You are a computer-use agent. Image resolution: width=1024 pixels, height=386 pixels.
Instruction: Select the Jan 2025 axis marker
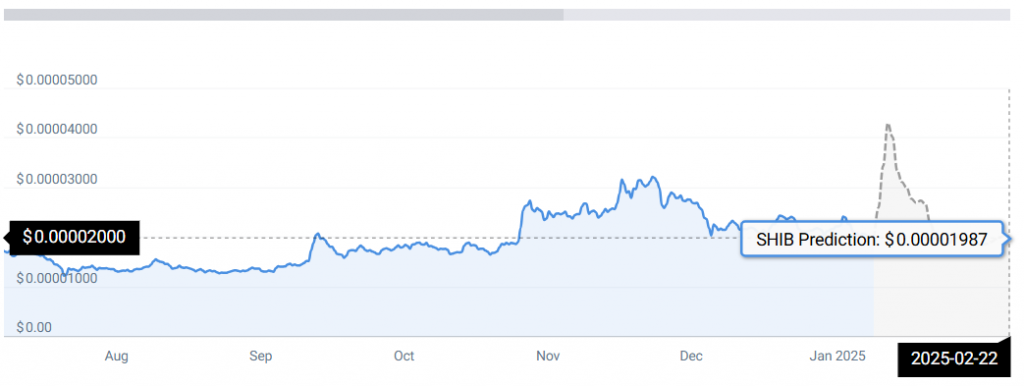click(837, 356)
